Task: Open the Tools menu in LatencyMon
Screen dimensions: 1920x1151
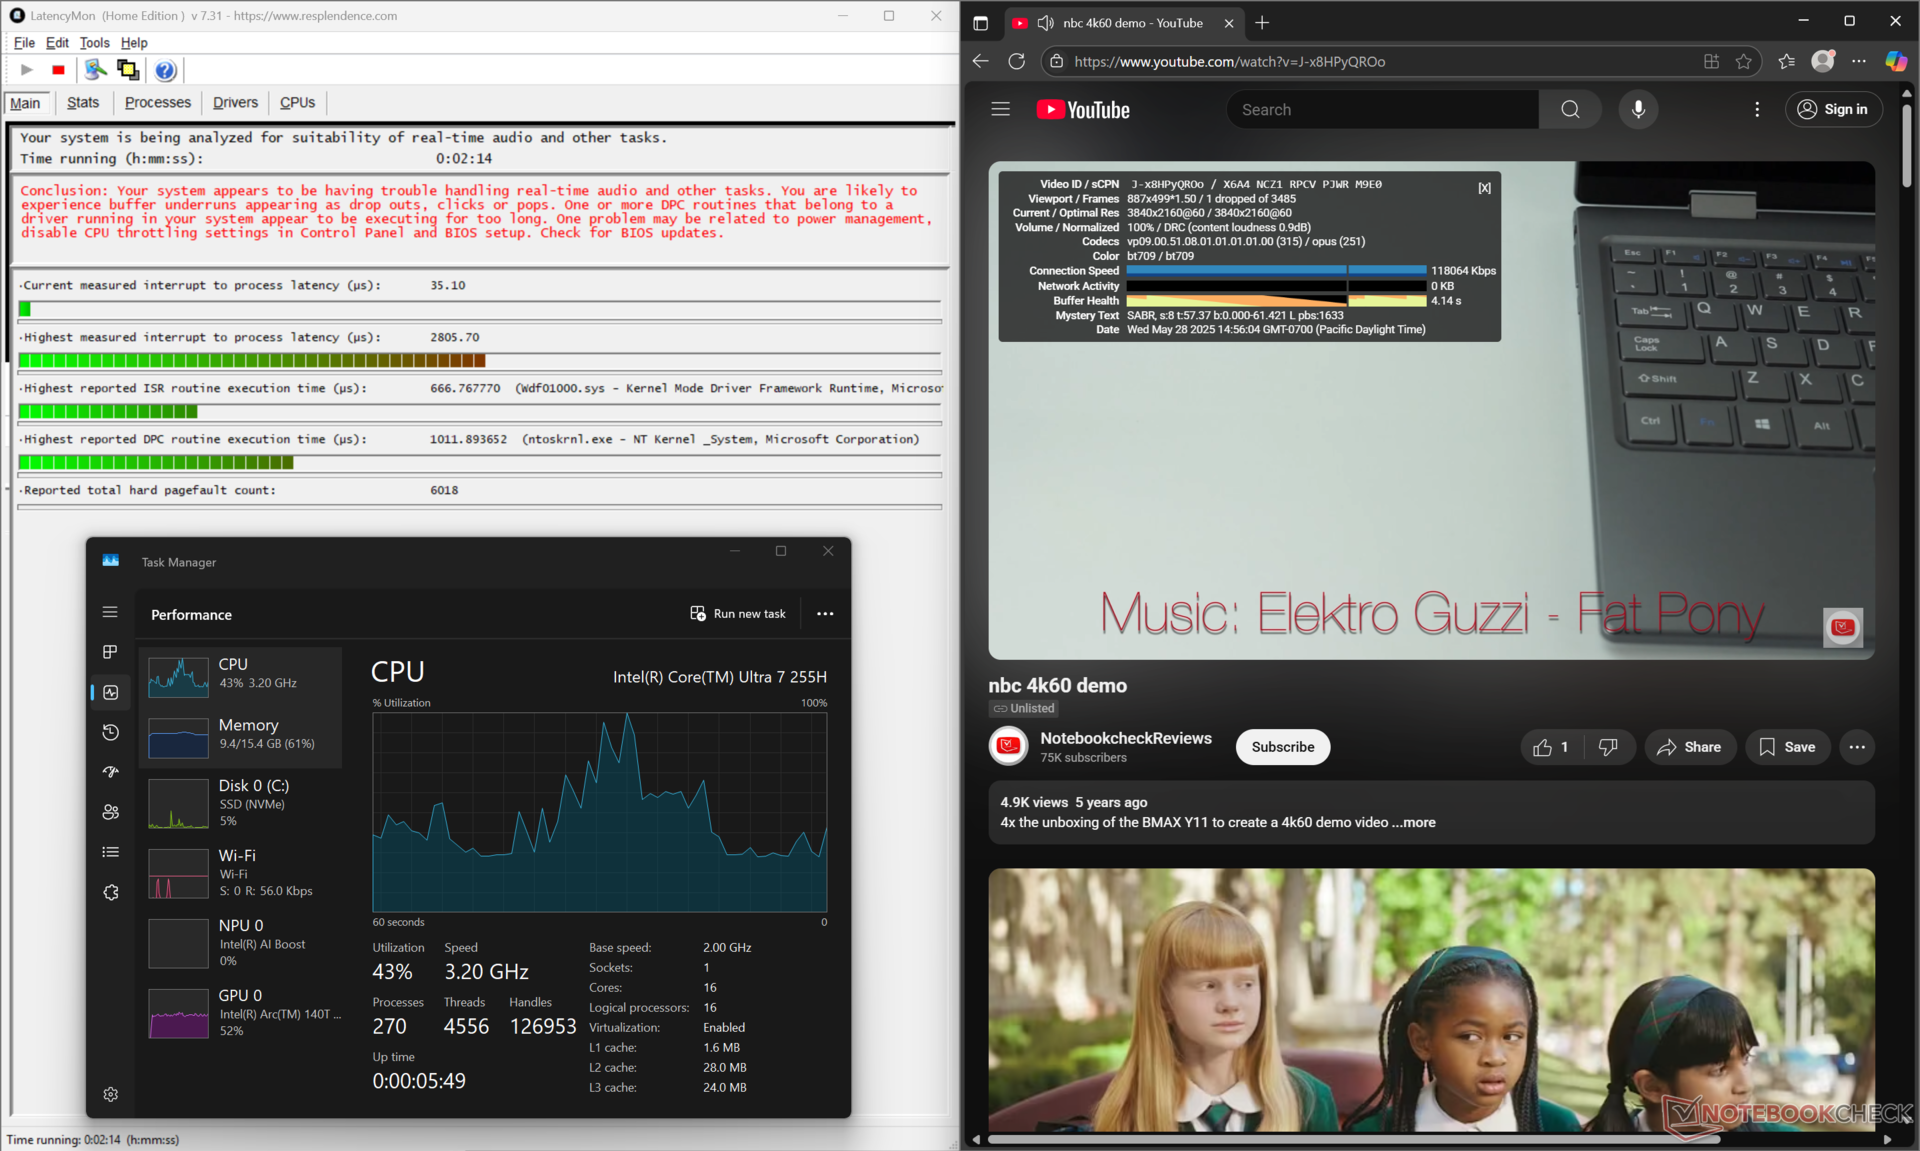Action: pyautogui.click(x=94, y=43)
